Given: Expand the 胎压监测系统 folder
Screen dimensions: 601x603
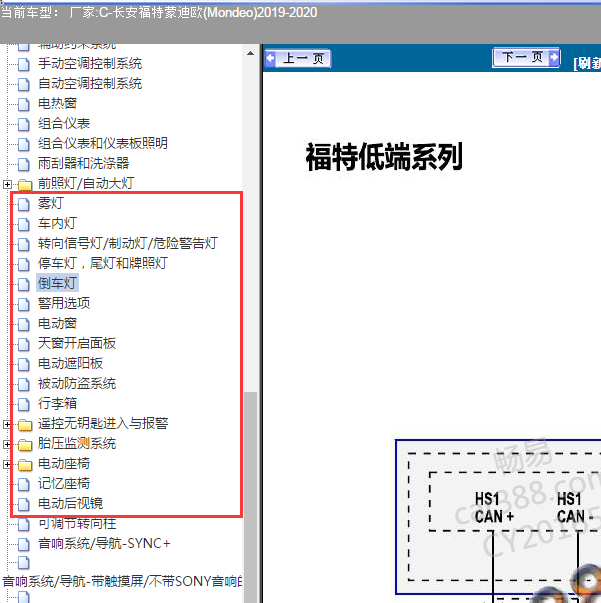Looking at the screenshot, I should point(7,444).
